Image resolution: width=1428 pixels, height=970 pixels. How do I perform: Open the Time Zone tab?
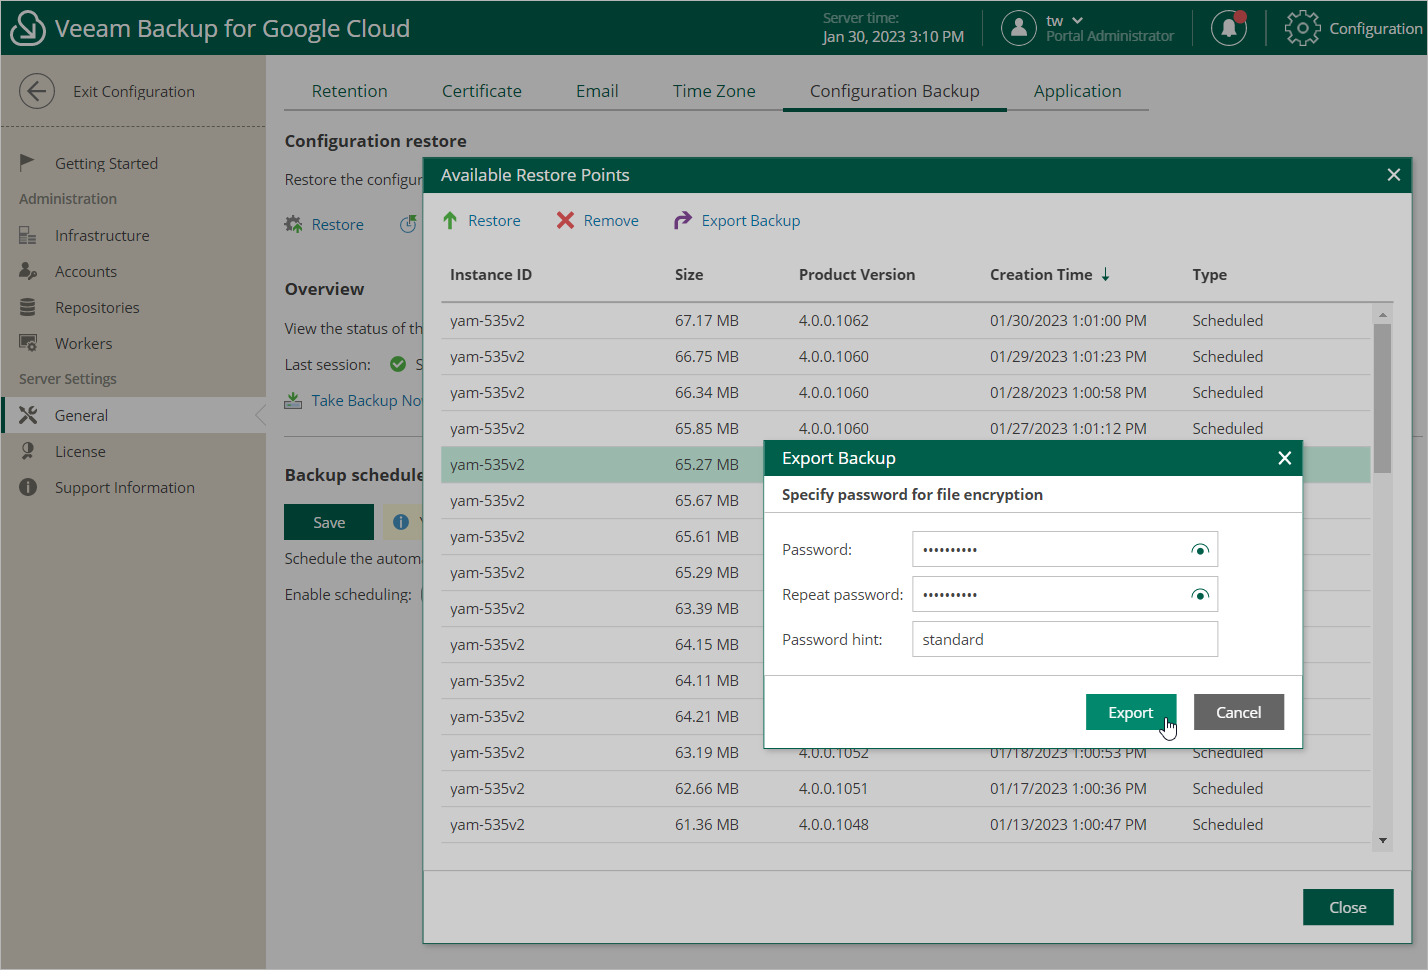(x=714, y=91)
